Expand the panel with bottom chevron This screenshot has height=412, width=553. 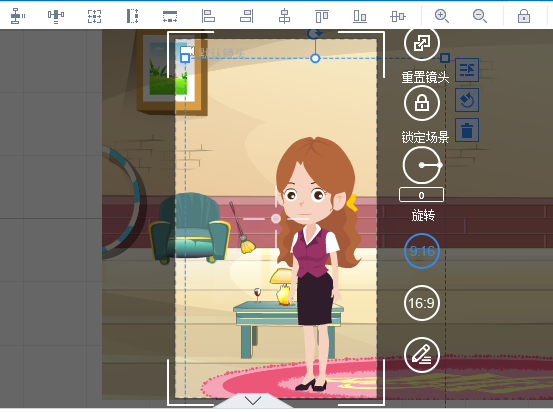(x=253, y=401)
